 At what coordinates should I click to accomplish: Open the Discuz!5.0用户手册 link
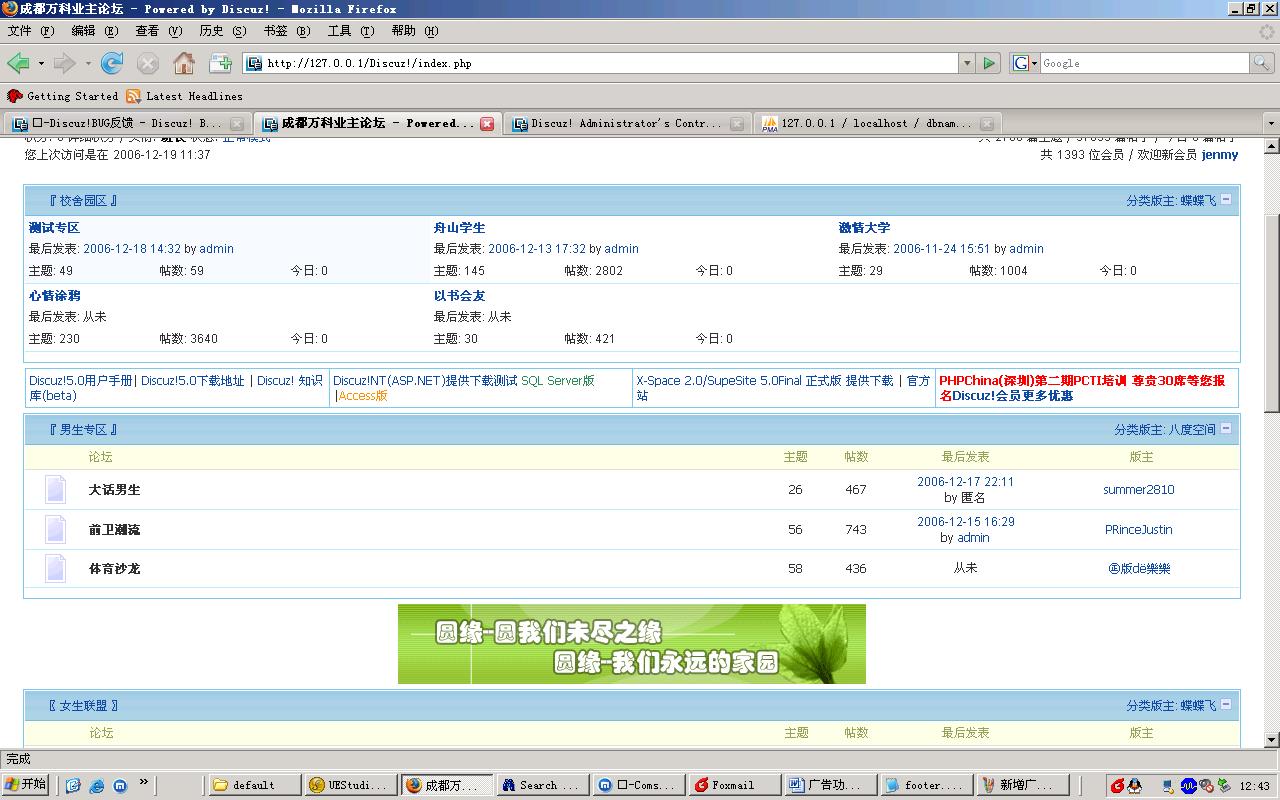click(x=81, y=381)
